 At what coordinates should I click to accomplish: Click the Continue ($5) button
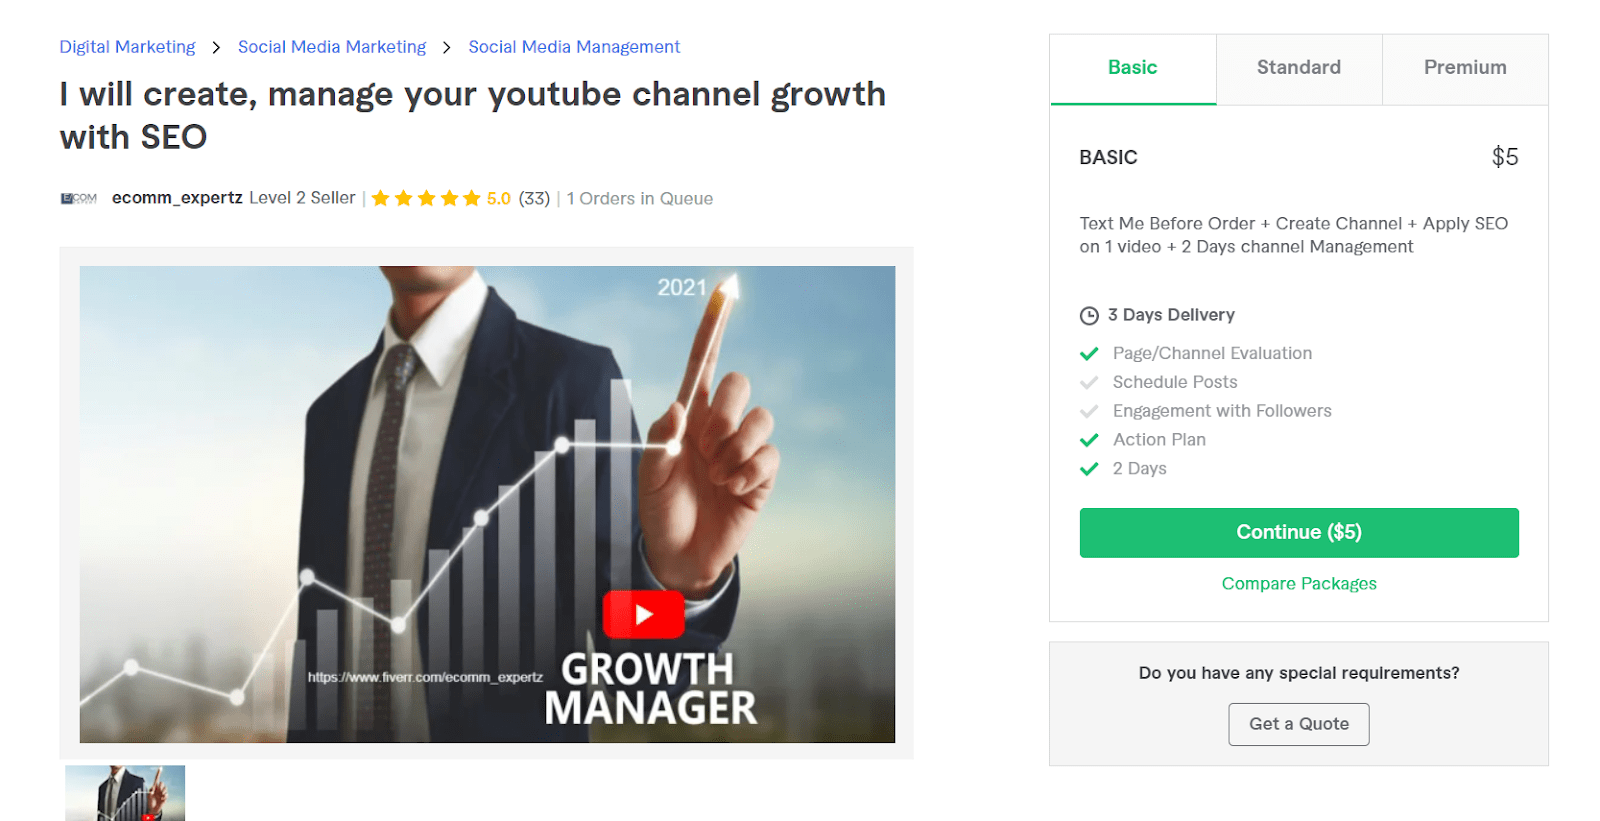(1299, 532)
